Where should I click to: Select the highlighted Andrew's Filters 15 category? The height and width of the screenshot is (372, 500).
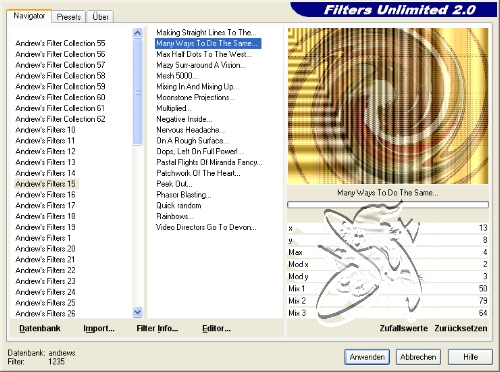[46, 184]
